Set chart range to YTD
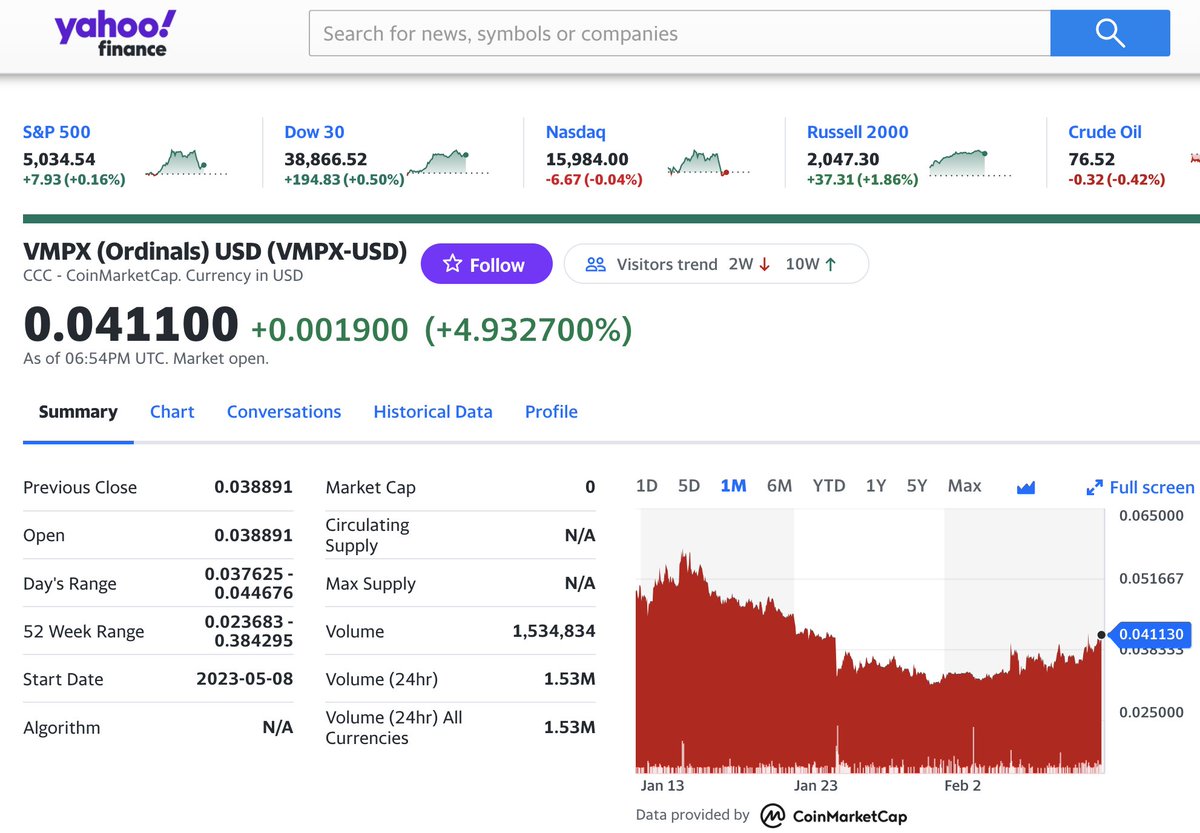This screenshot has height=833, width=1200. point(829,486)
